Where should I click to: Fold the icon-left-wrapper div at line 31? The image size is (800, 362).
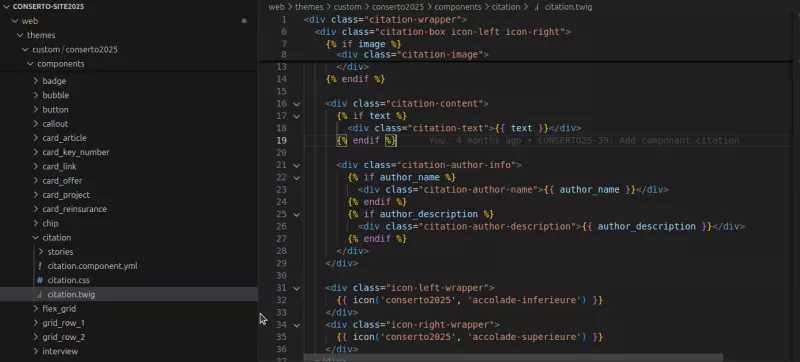296,288
